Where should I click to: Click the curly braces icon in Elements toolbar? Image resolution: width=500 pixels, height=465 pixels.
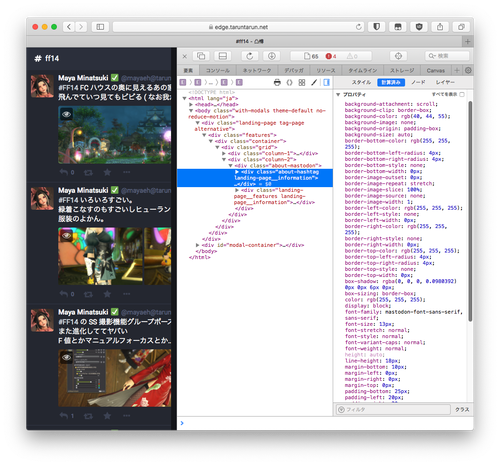(x=289, y=82)
